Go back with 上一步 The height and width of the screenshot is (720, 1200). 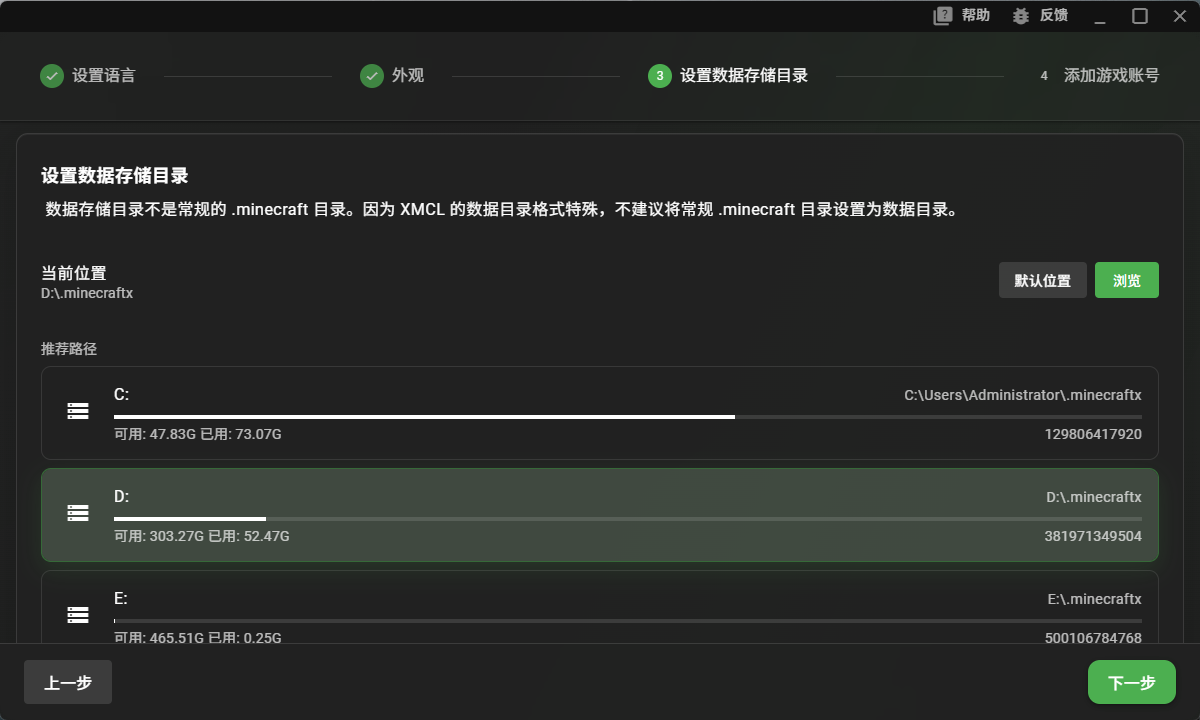68,682
